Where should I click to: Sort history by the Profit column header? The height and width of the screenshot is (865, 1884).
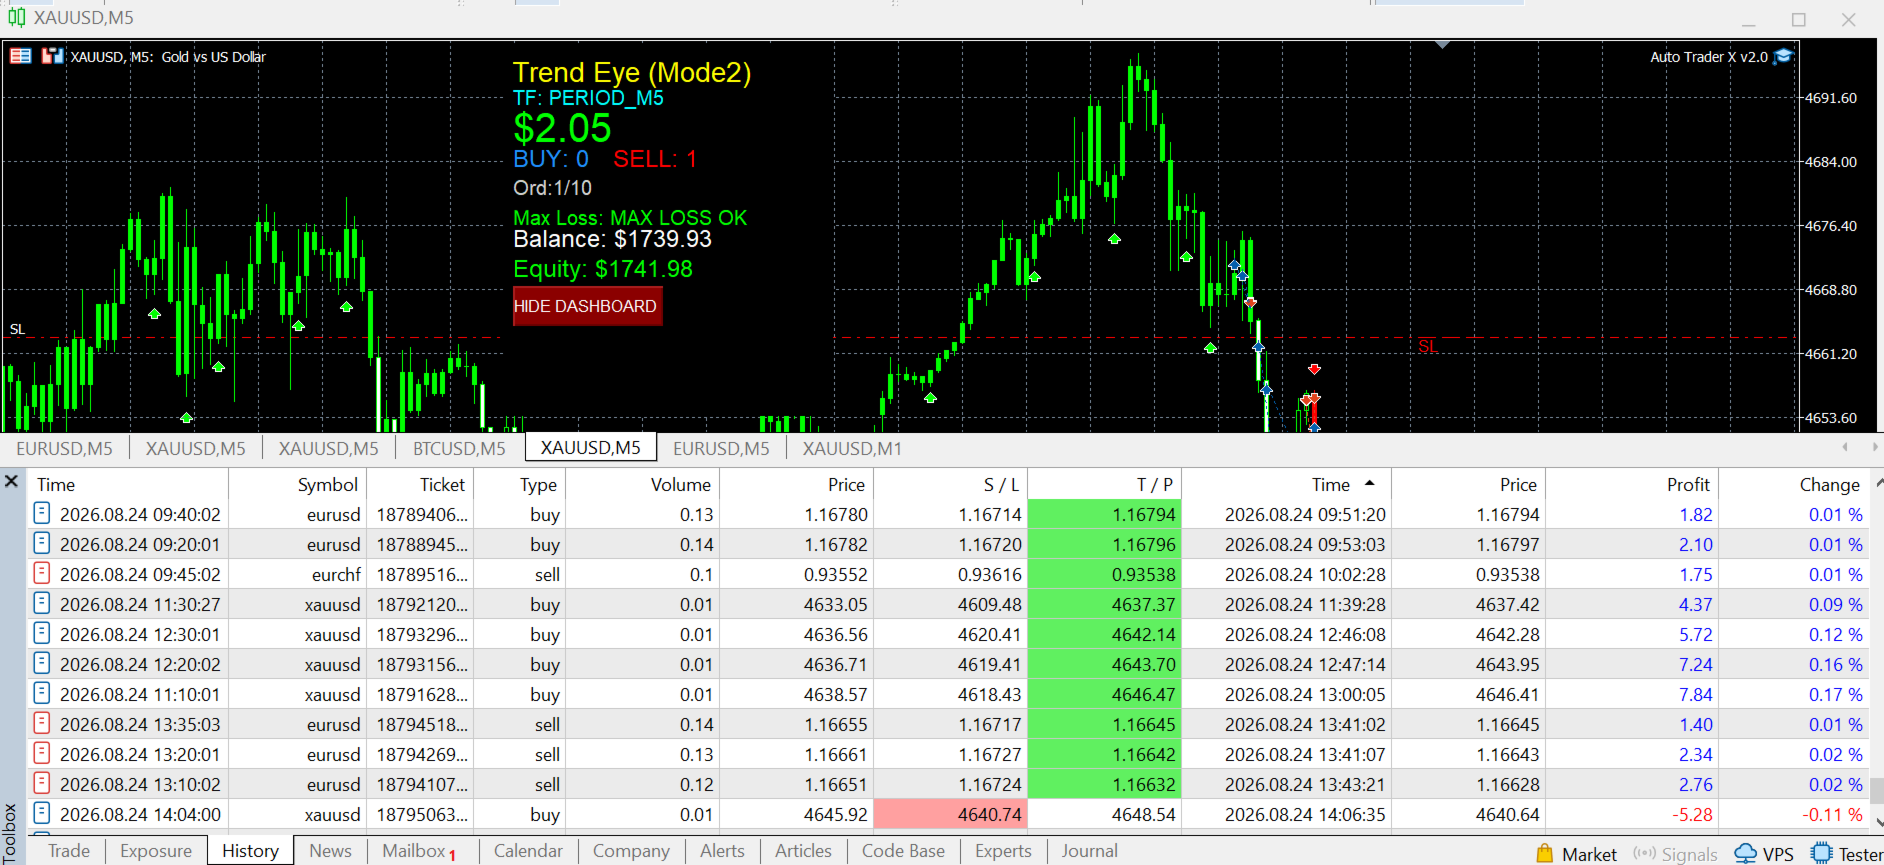1632,484
